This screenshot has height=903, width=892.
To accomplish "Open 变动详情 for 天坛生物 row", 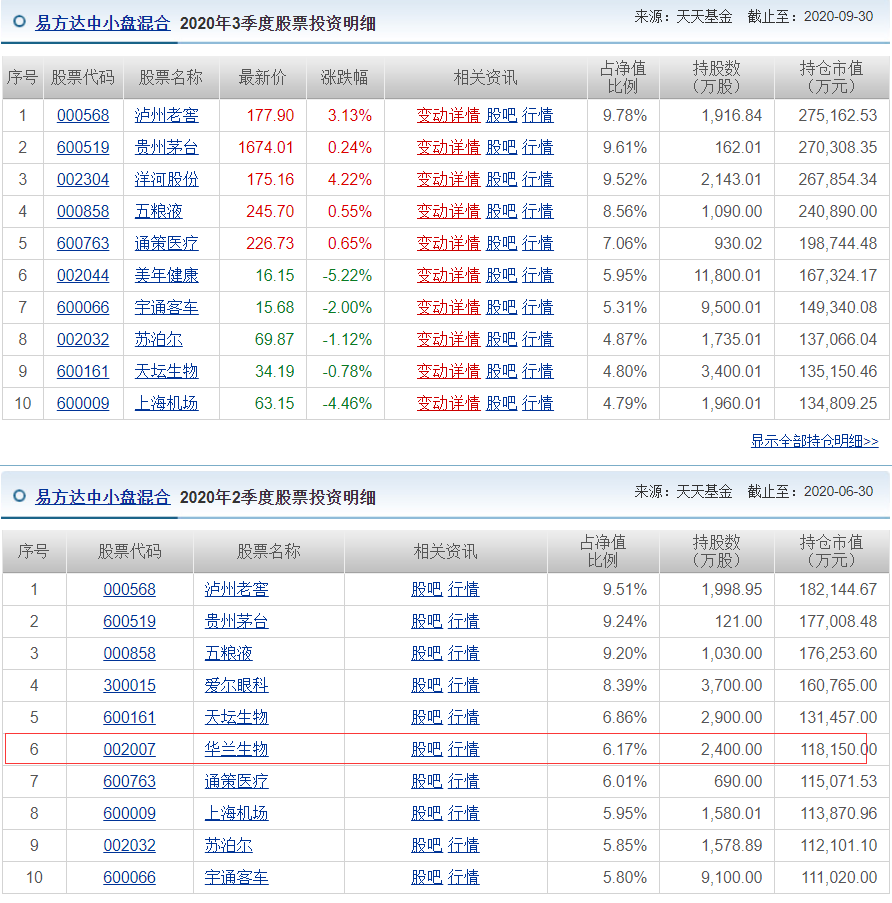I will tap(448, 371).
